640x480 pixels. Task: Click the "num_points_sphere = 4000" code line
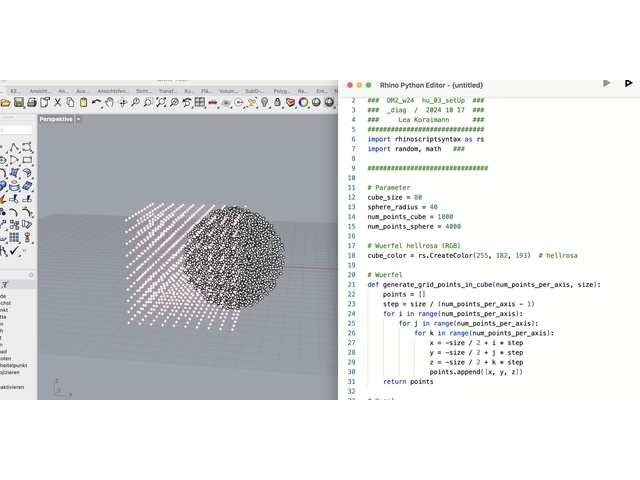(x=414, y=227)
